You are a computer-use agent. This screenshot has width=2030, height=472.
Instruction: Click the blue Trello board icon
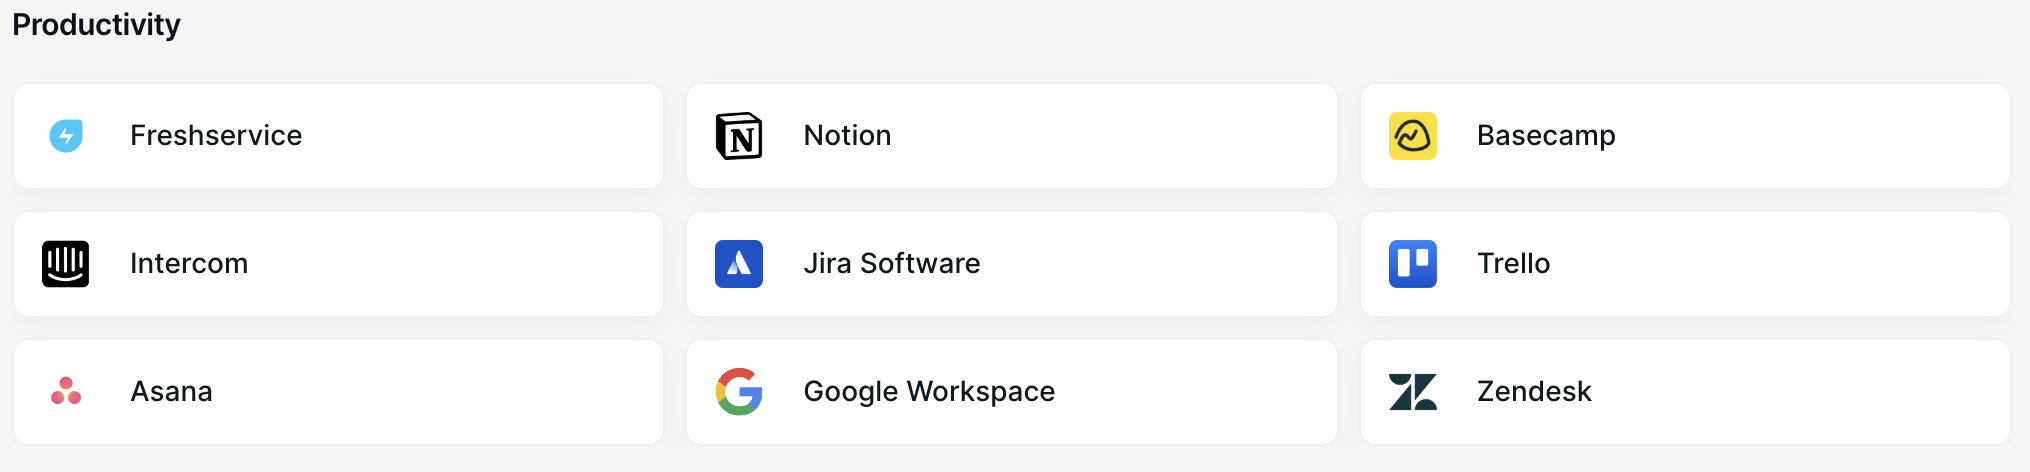1412,264
